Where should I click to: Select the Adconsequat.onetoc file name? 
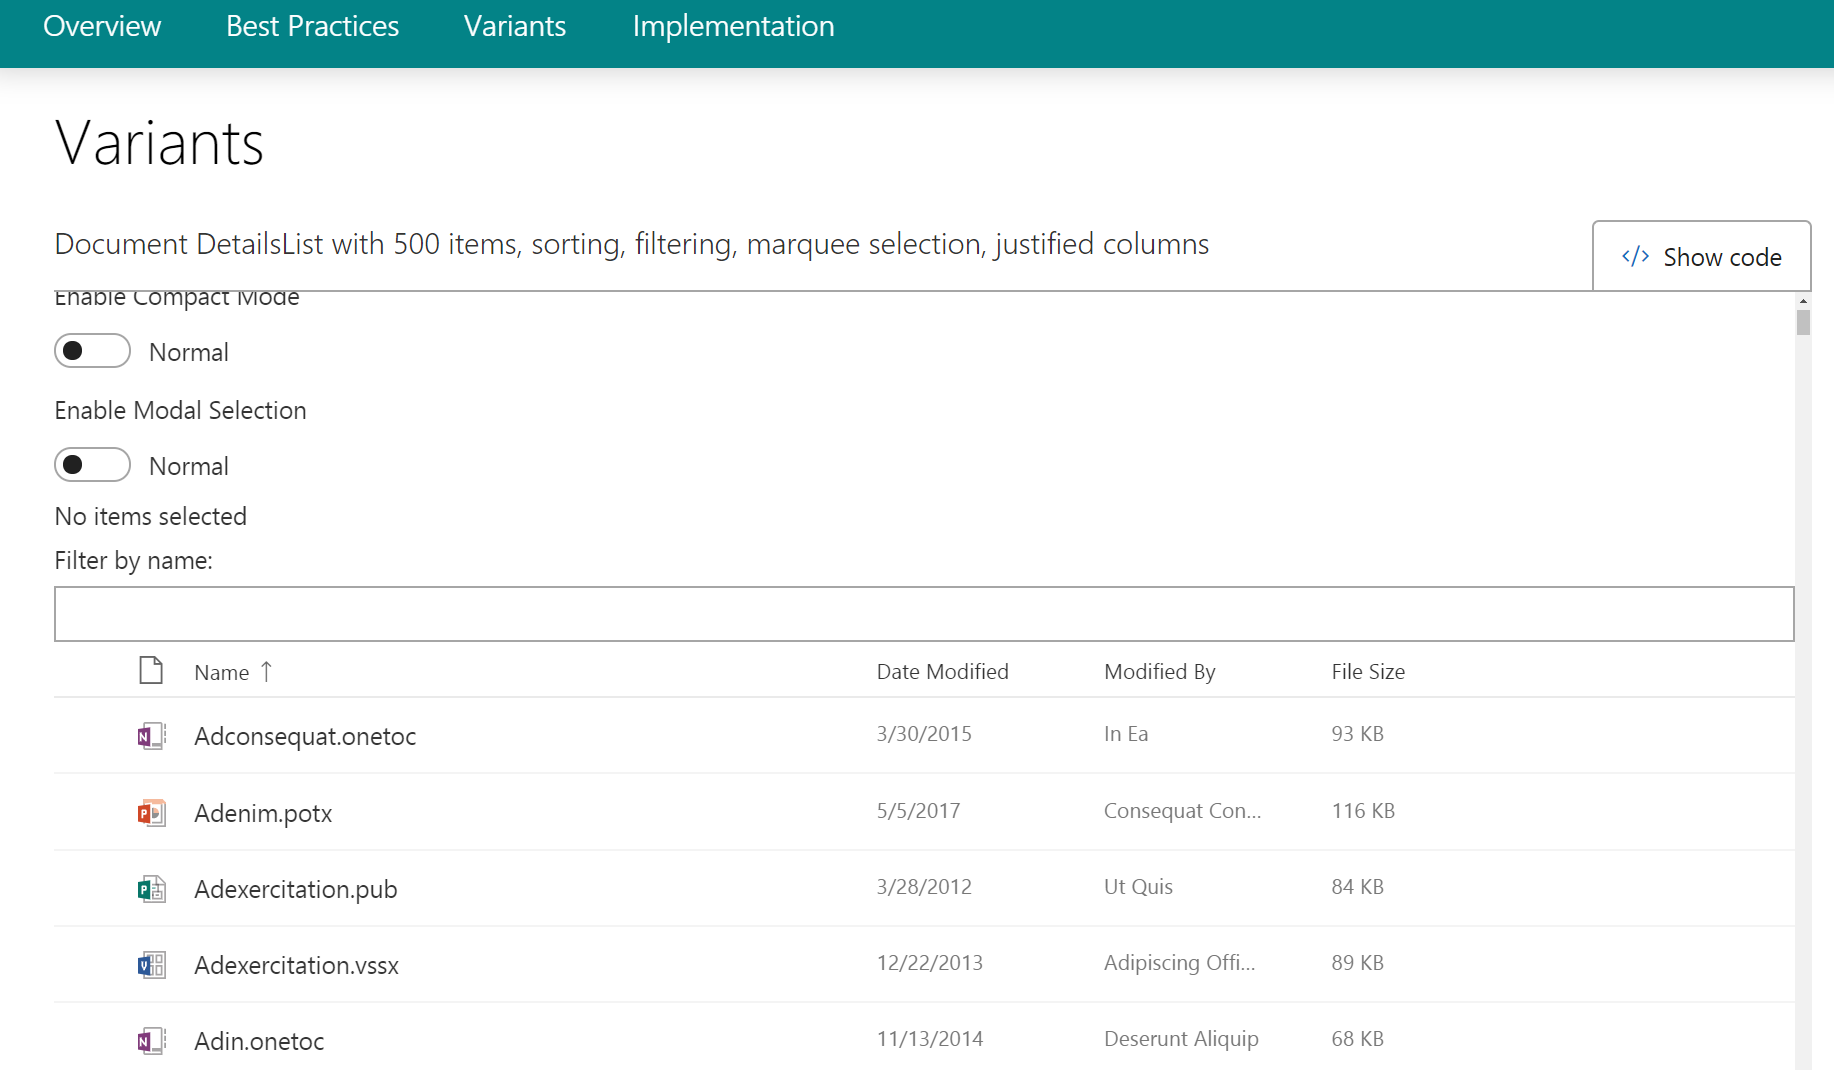pyautogui.click(x=305, y=736)
